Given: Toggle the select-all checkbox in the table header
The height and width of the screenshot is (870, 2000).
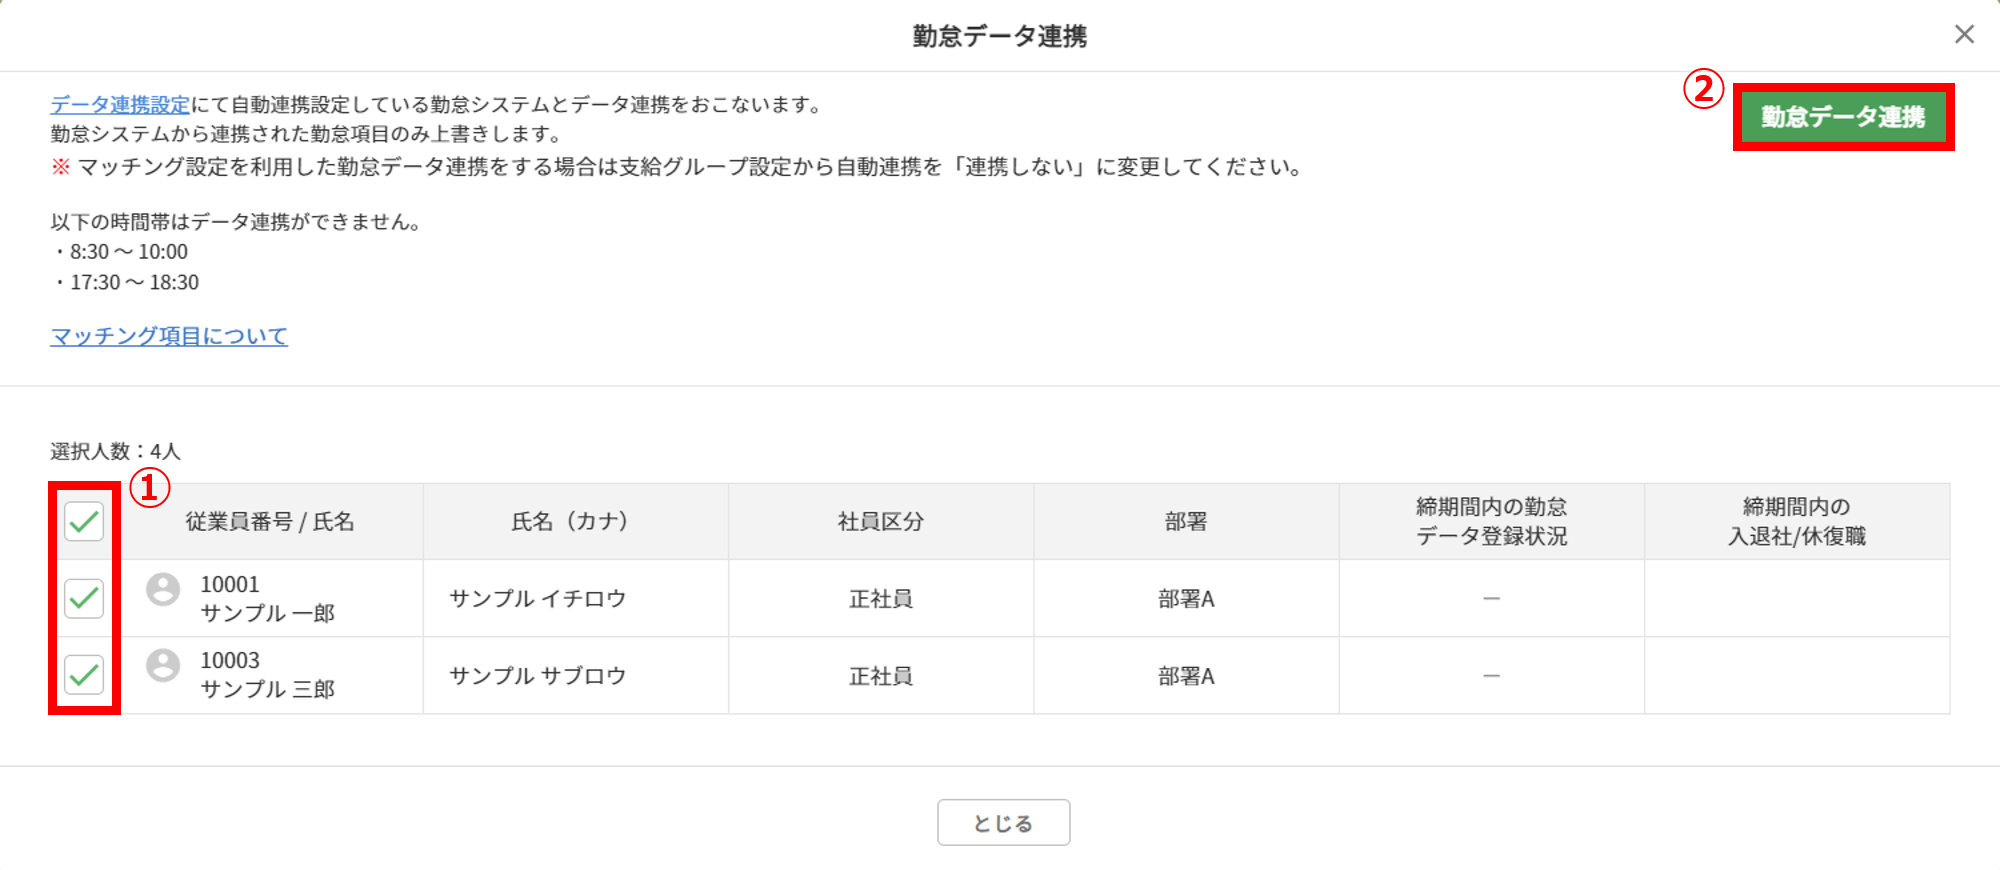Looking at the screenshot, I should coord(84,521).
